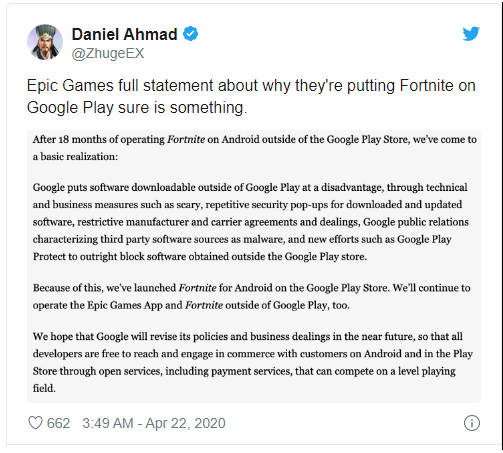
Task: Click the "Google puts software downloadable" paragraph
Action: (251, 222)
